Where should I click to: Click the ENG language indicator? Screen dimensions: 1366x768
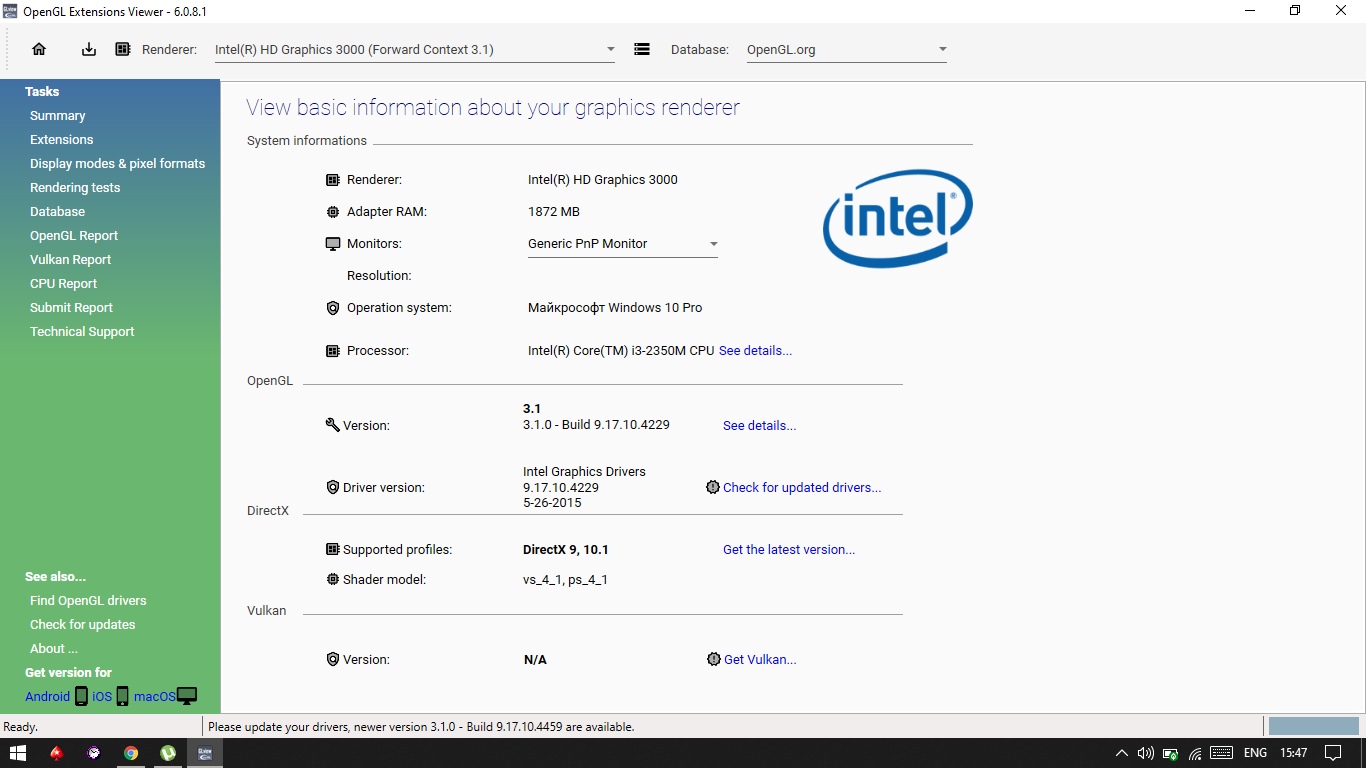pos(1255,753)
